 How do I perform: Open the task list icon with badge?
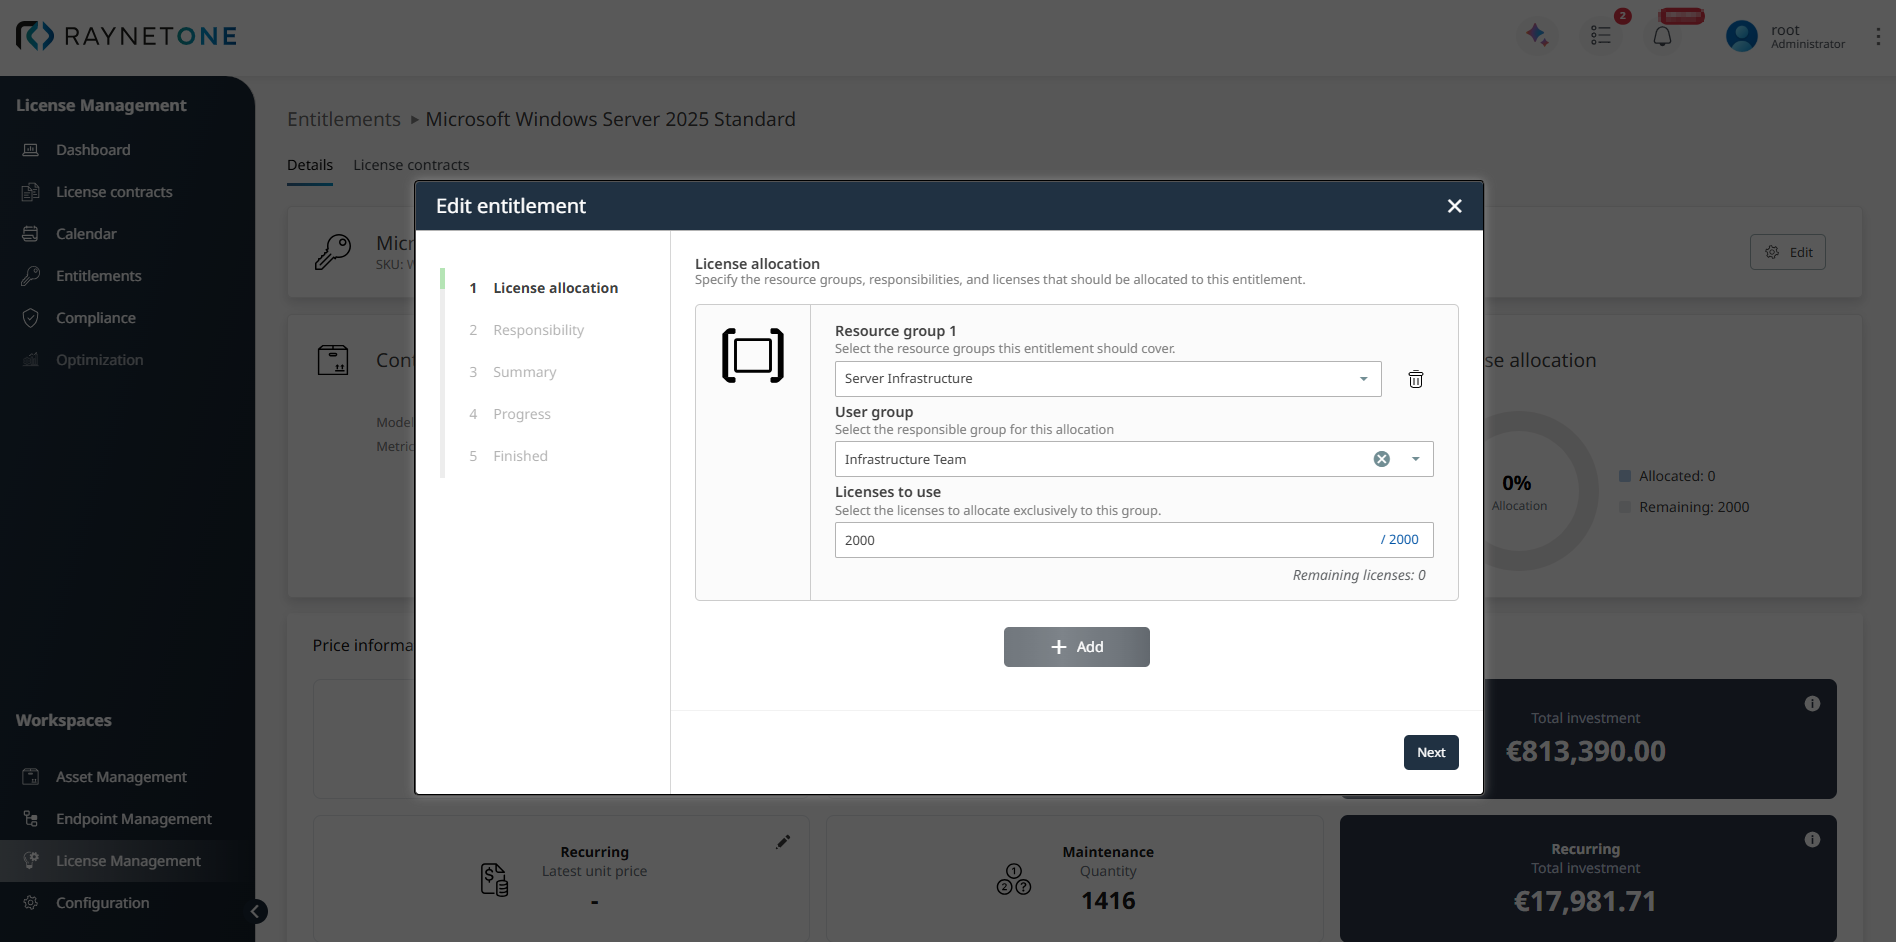coord(1601,35)
